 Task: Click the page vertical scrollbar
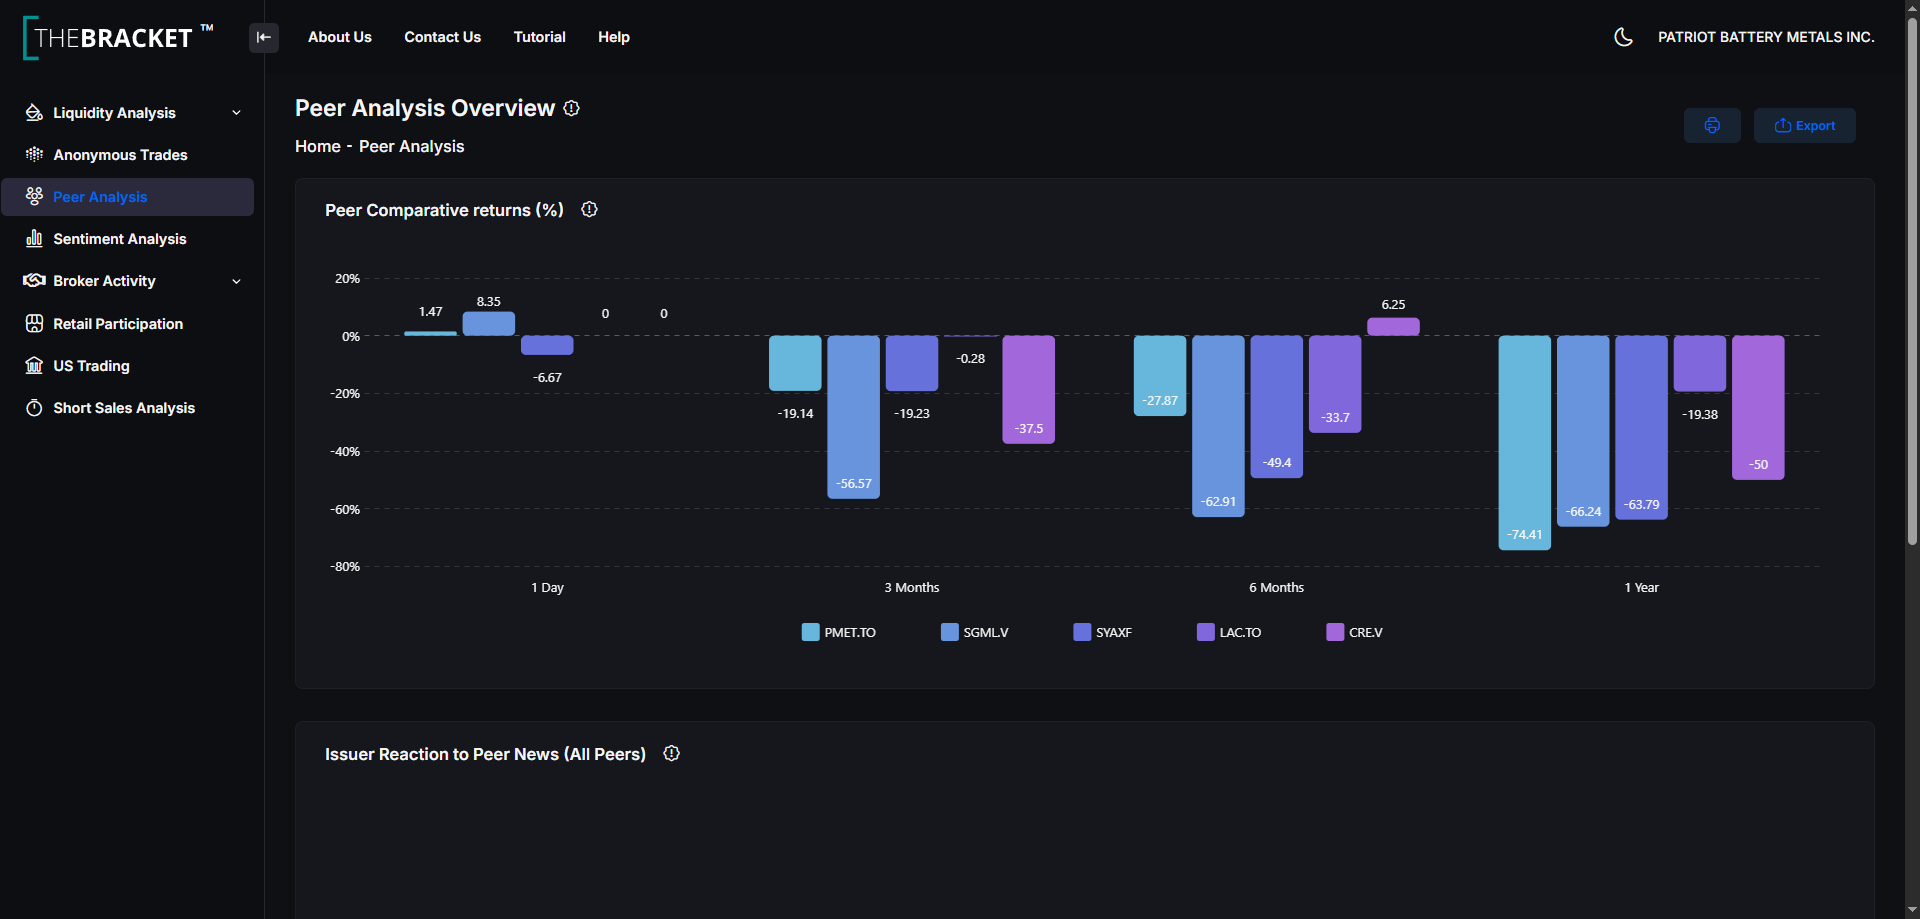tap(1912, 280)
